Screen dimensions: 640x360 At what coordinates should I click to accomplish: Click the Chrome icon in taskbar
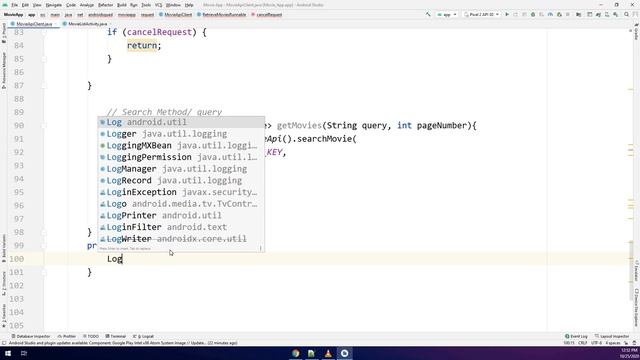[296, 353]
